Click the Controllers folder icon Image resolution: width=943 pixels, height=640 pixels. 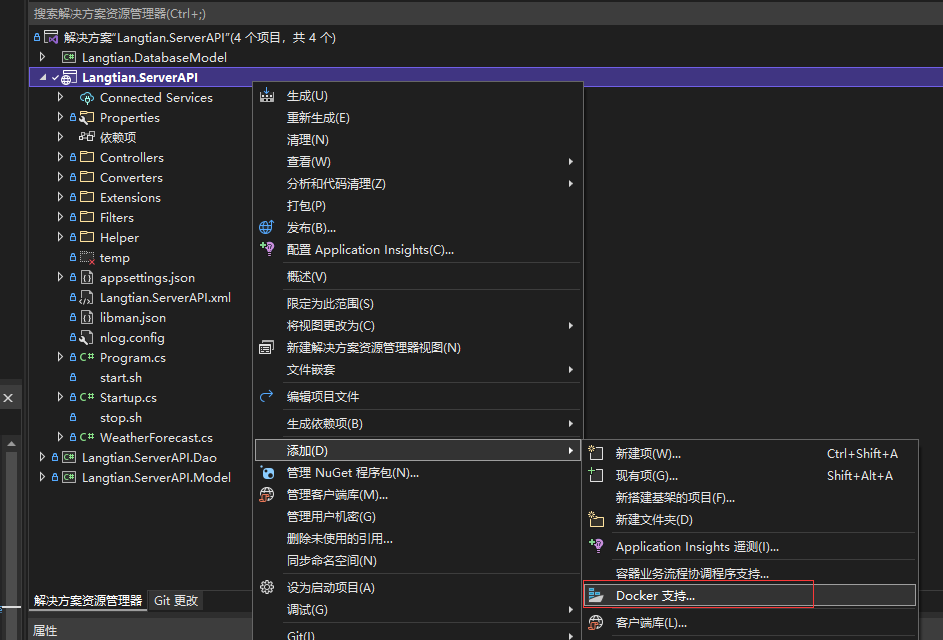click(87, 157)
